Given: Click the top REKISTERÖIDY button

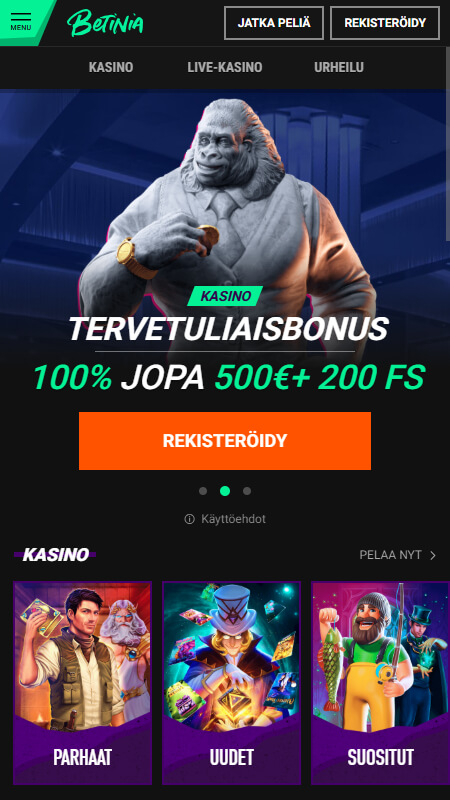Looking at the screenshot, I should [385, 23].
